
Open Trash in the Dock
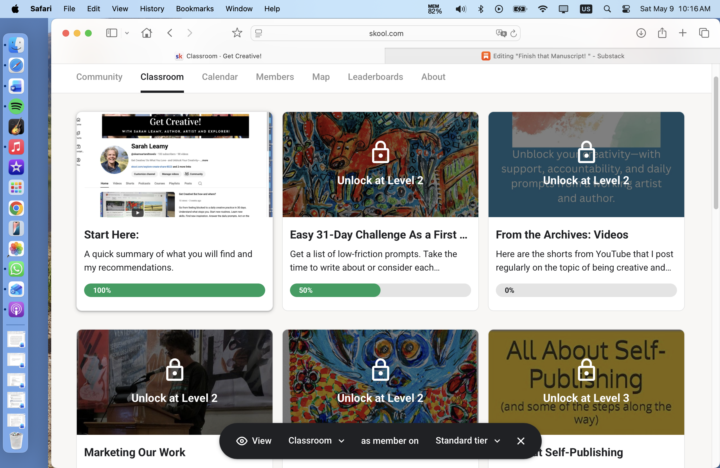(x=16, y=440)
